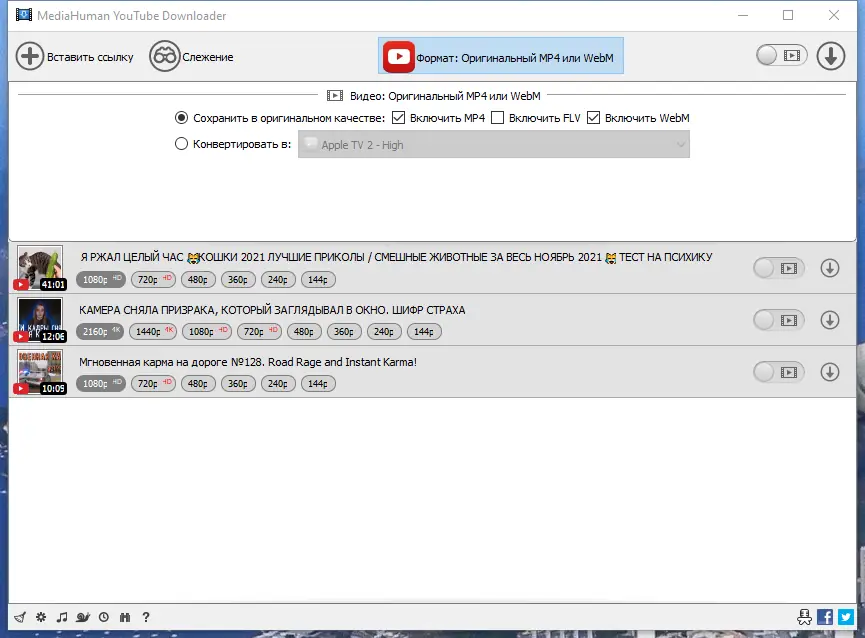
Task: Toggle the global video switch in toolbar
Action: pos(781,55)
